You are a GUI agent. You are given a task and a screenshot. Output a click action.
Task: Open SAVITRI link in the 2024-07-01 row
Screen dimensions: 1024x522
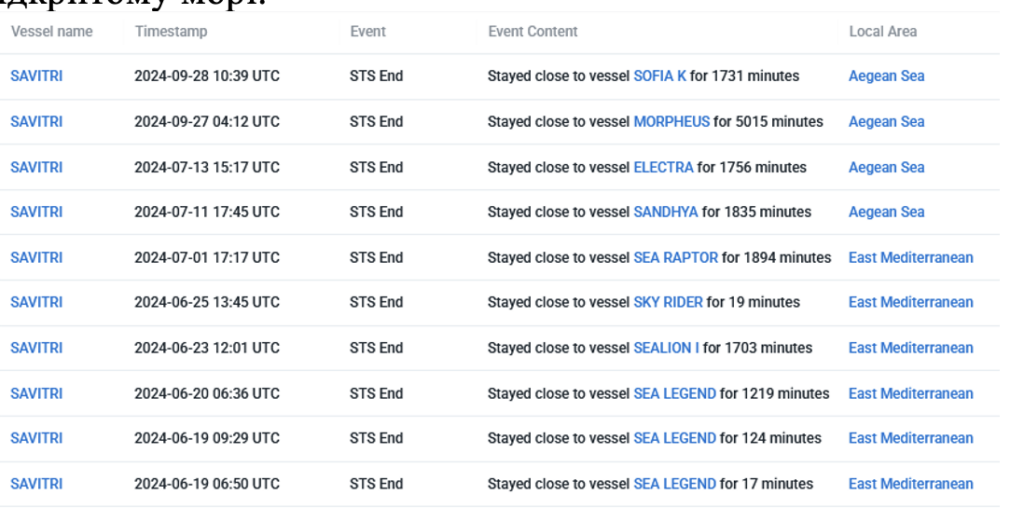tap(36, 257)
